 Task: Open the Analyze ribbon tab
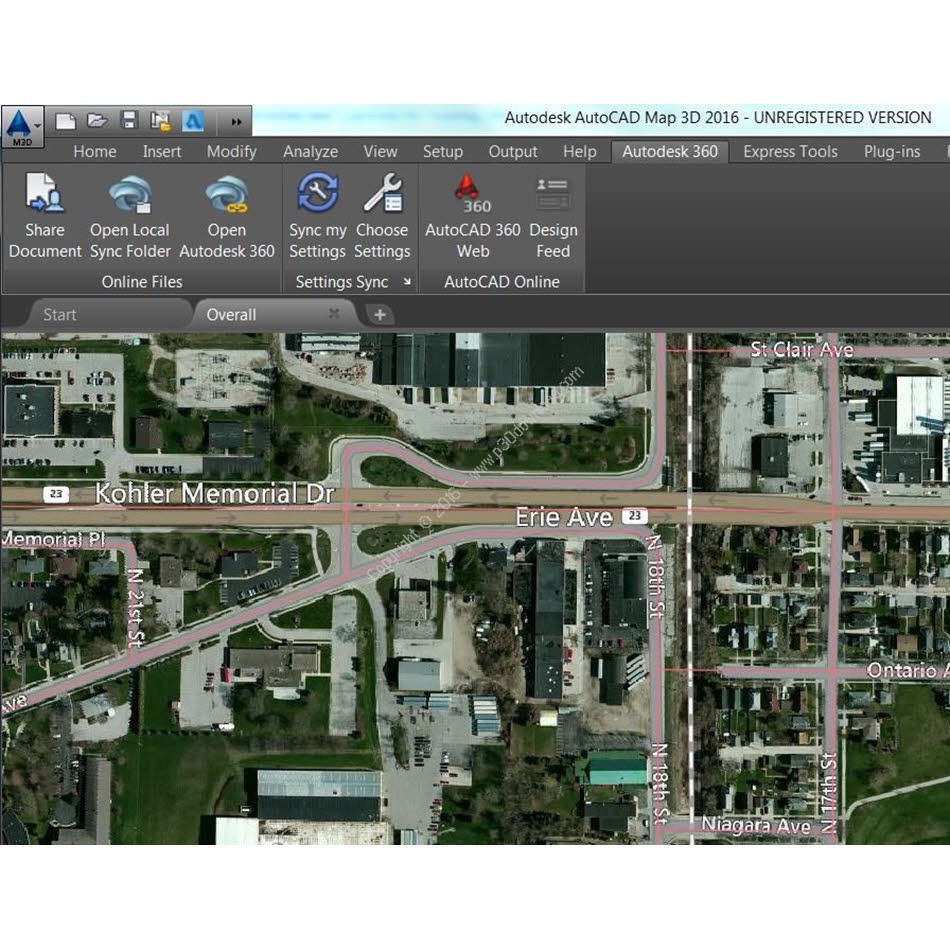[x=310, y=152]
